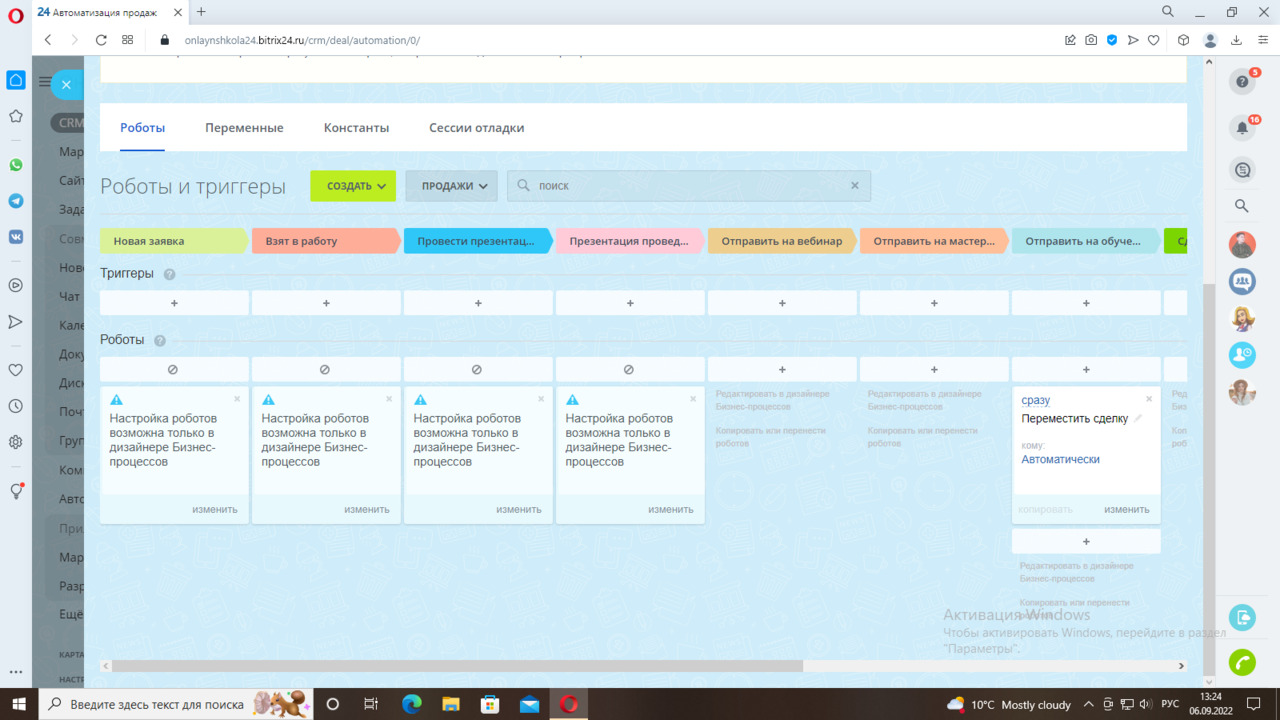Click изменить on the сразу robot card
Screen dimensions: 1280x720
coord(1127,509)
